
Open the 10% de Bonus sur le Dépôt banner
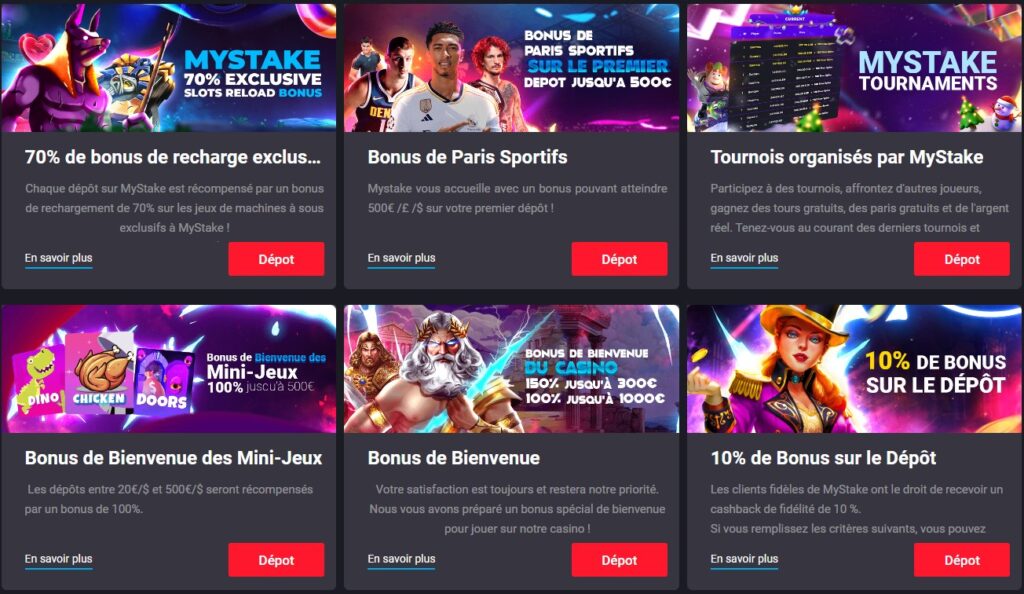click(854, 369)
